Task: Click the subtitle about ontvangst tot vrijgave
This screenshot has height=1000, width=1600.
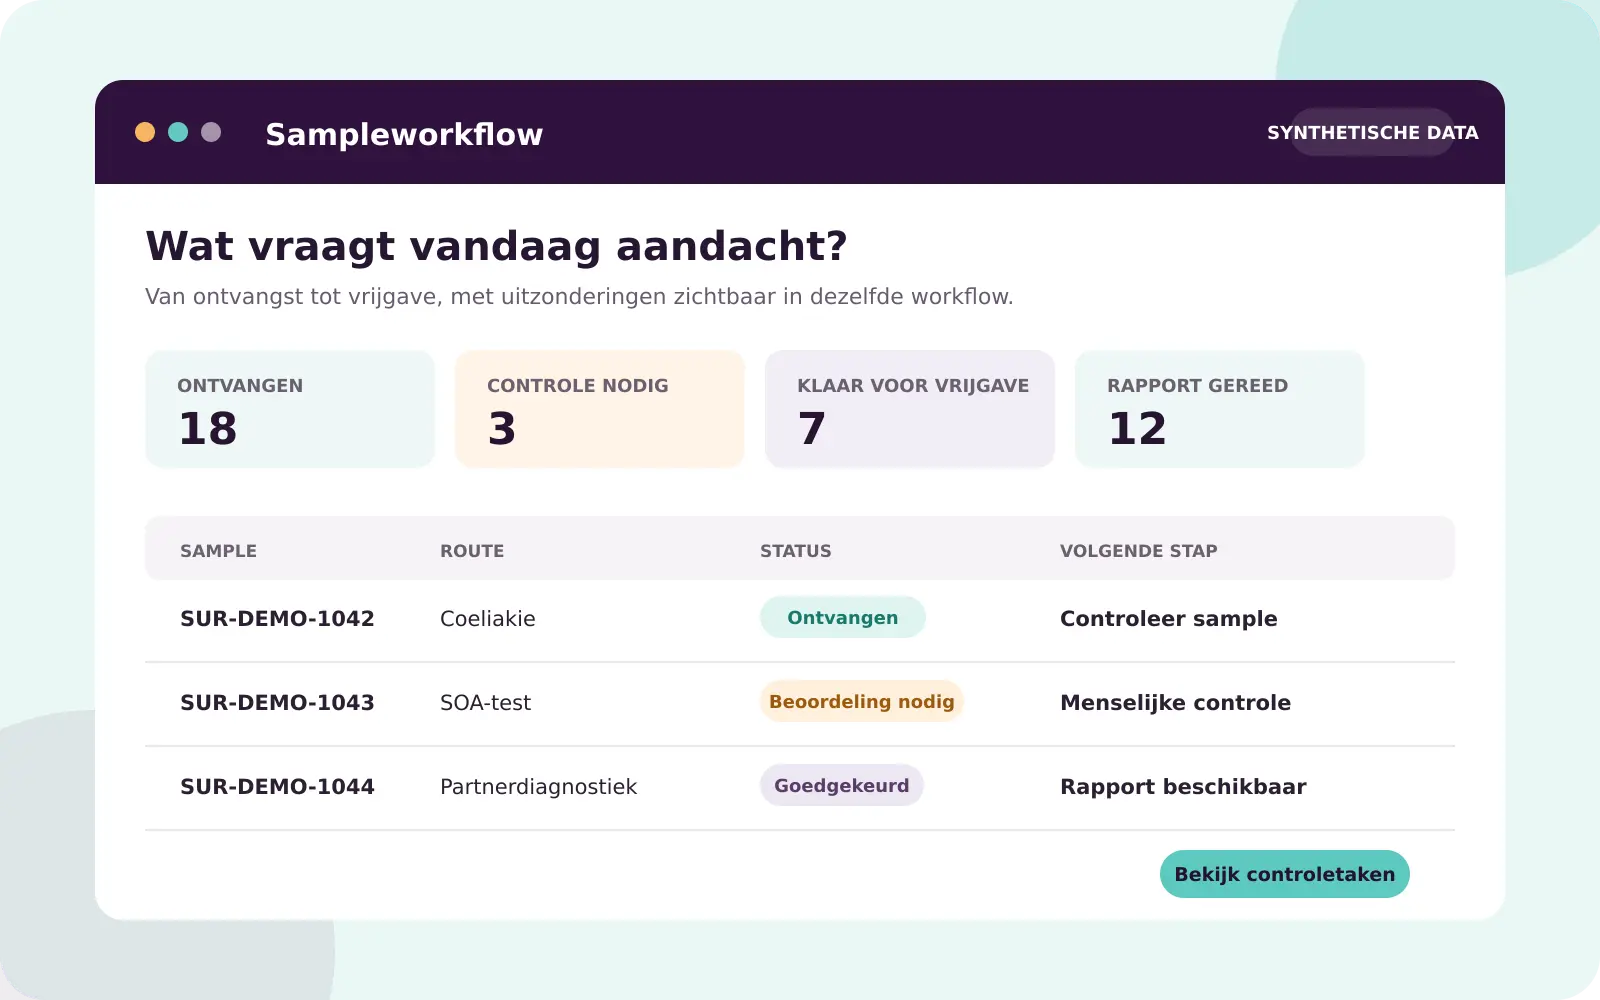Action: pos(579,297)
